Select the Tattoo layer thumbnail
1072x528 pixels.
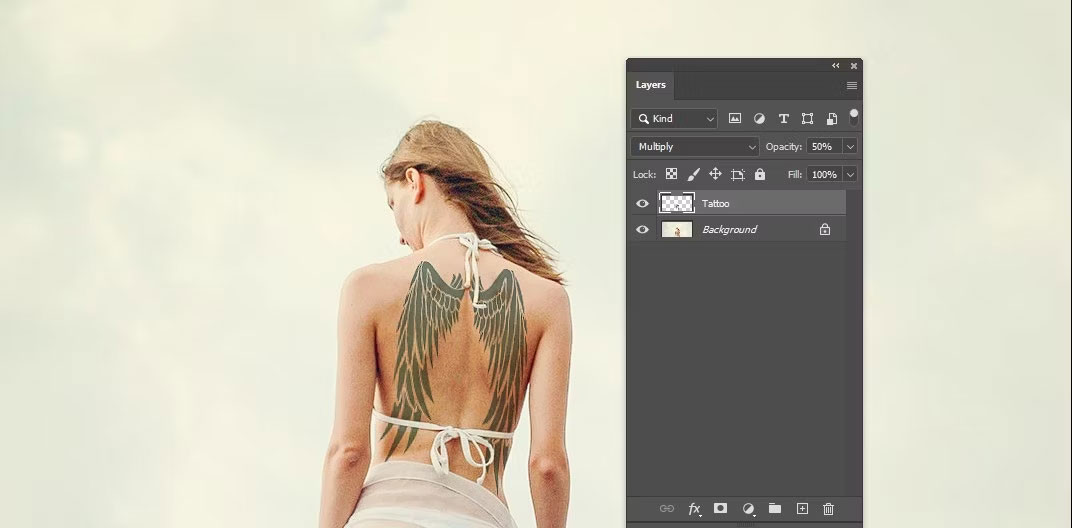click(677, 203)
